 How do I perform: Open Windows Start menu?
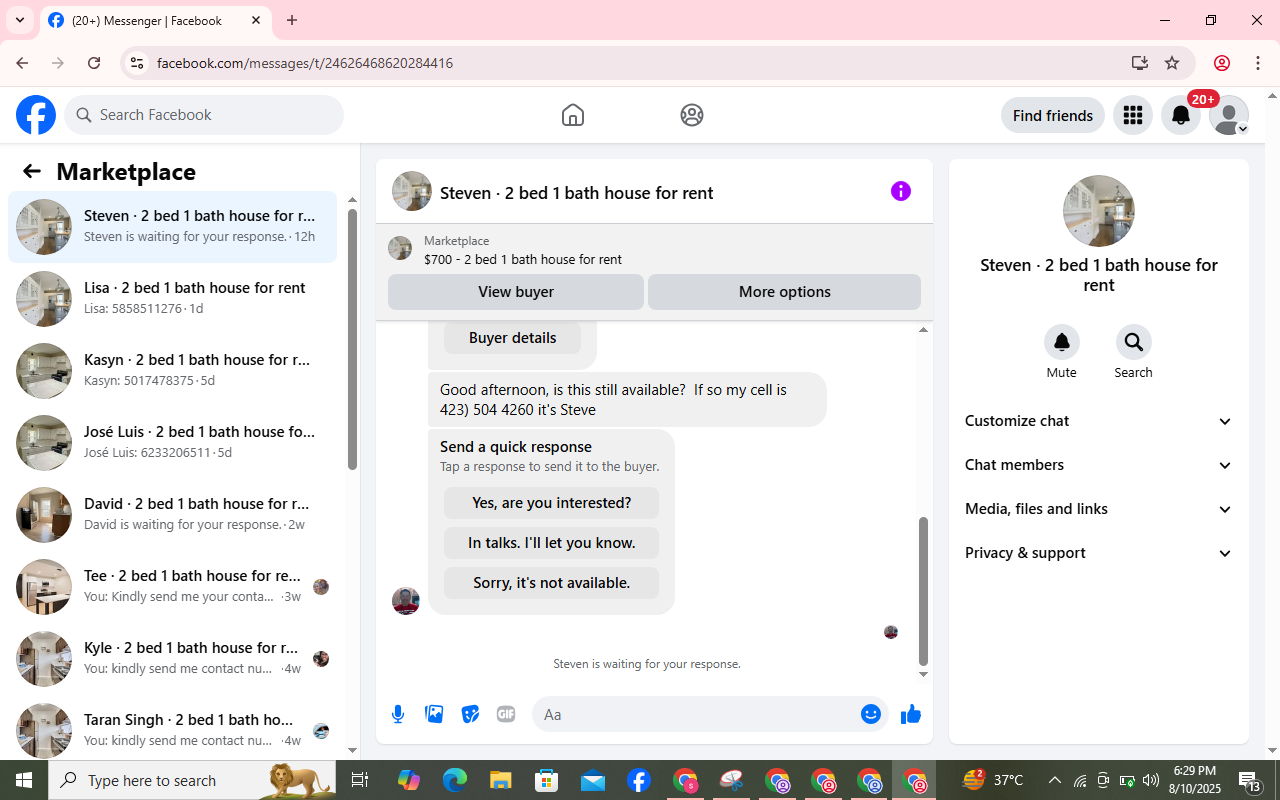(x=24, y=780)
